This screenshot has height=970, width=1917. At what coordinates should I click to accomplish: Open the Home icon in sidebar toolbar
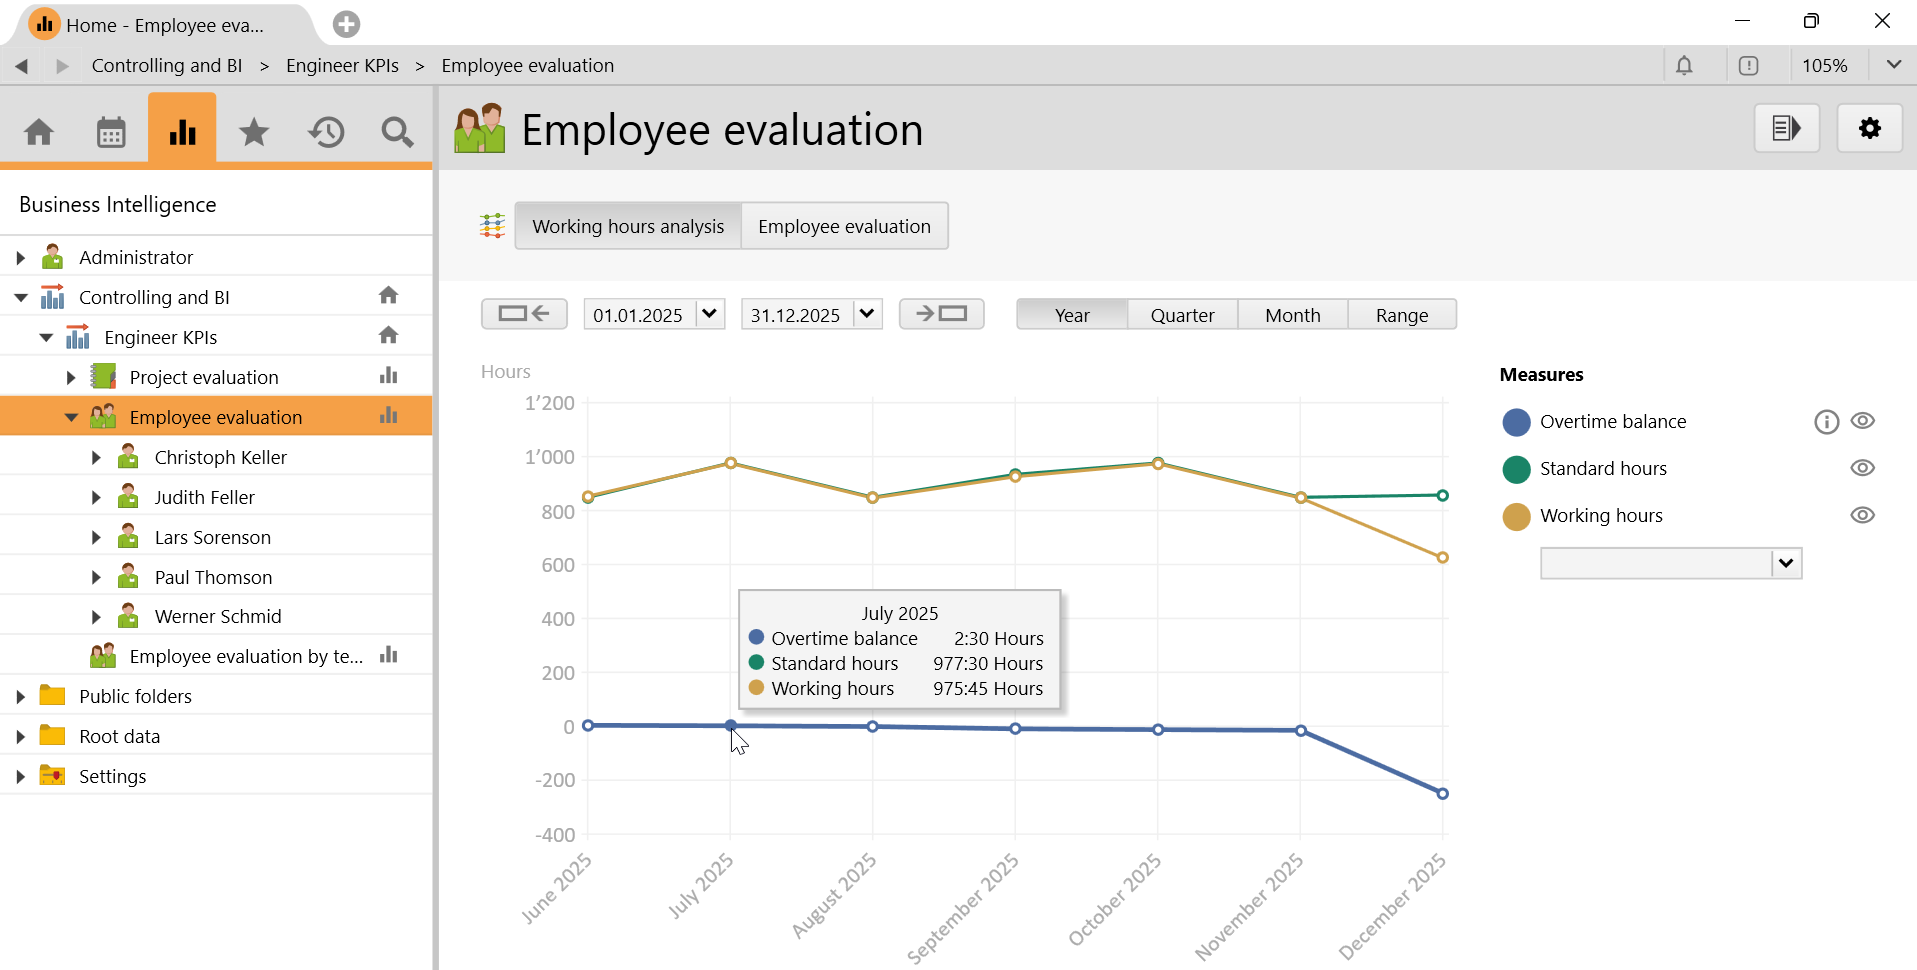point(39,132)
